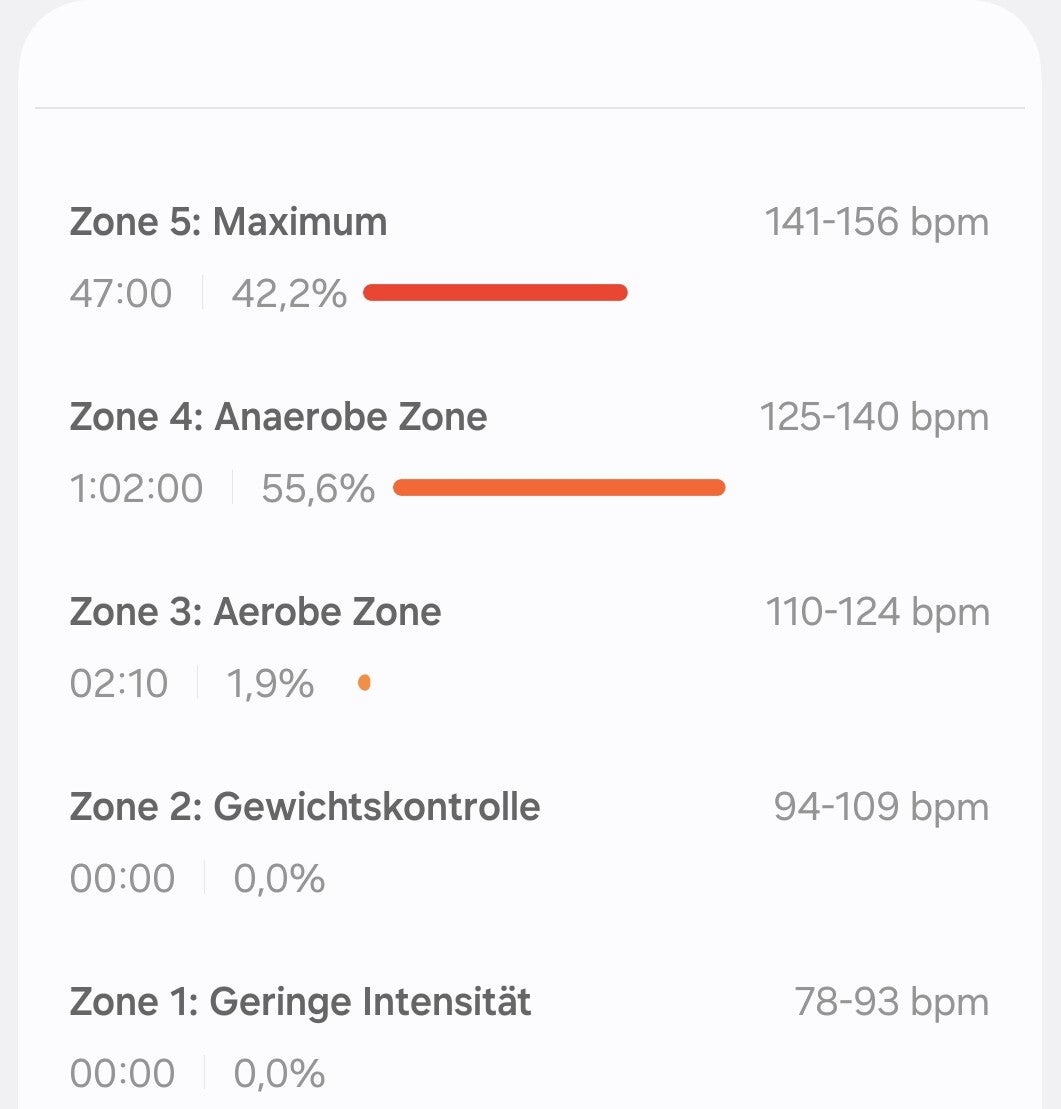This screenshot has width=1061, height=1109.
Task: Click the 1:02:00 duration for Zone 4
Action: (x=136, y=489)
